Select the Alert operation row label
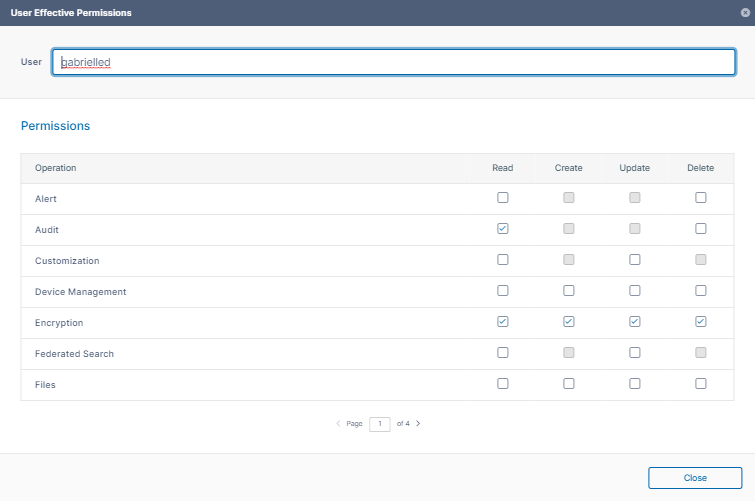 point(46,199)
